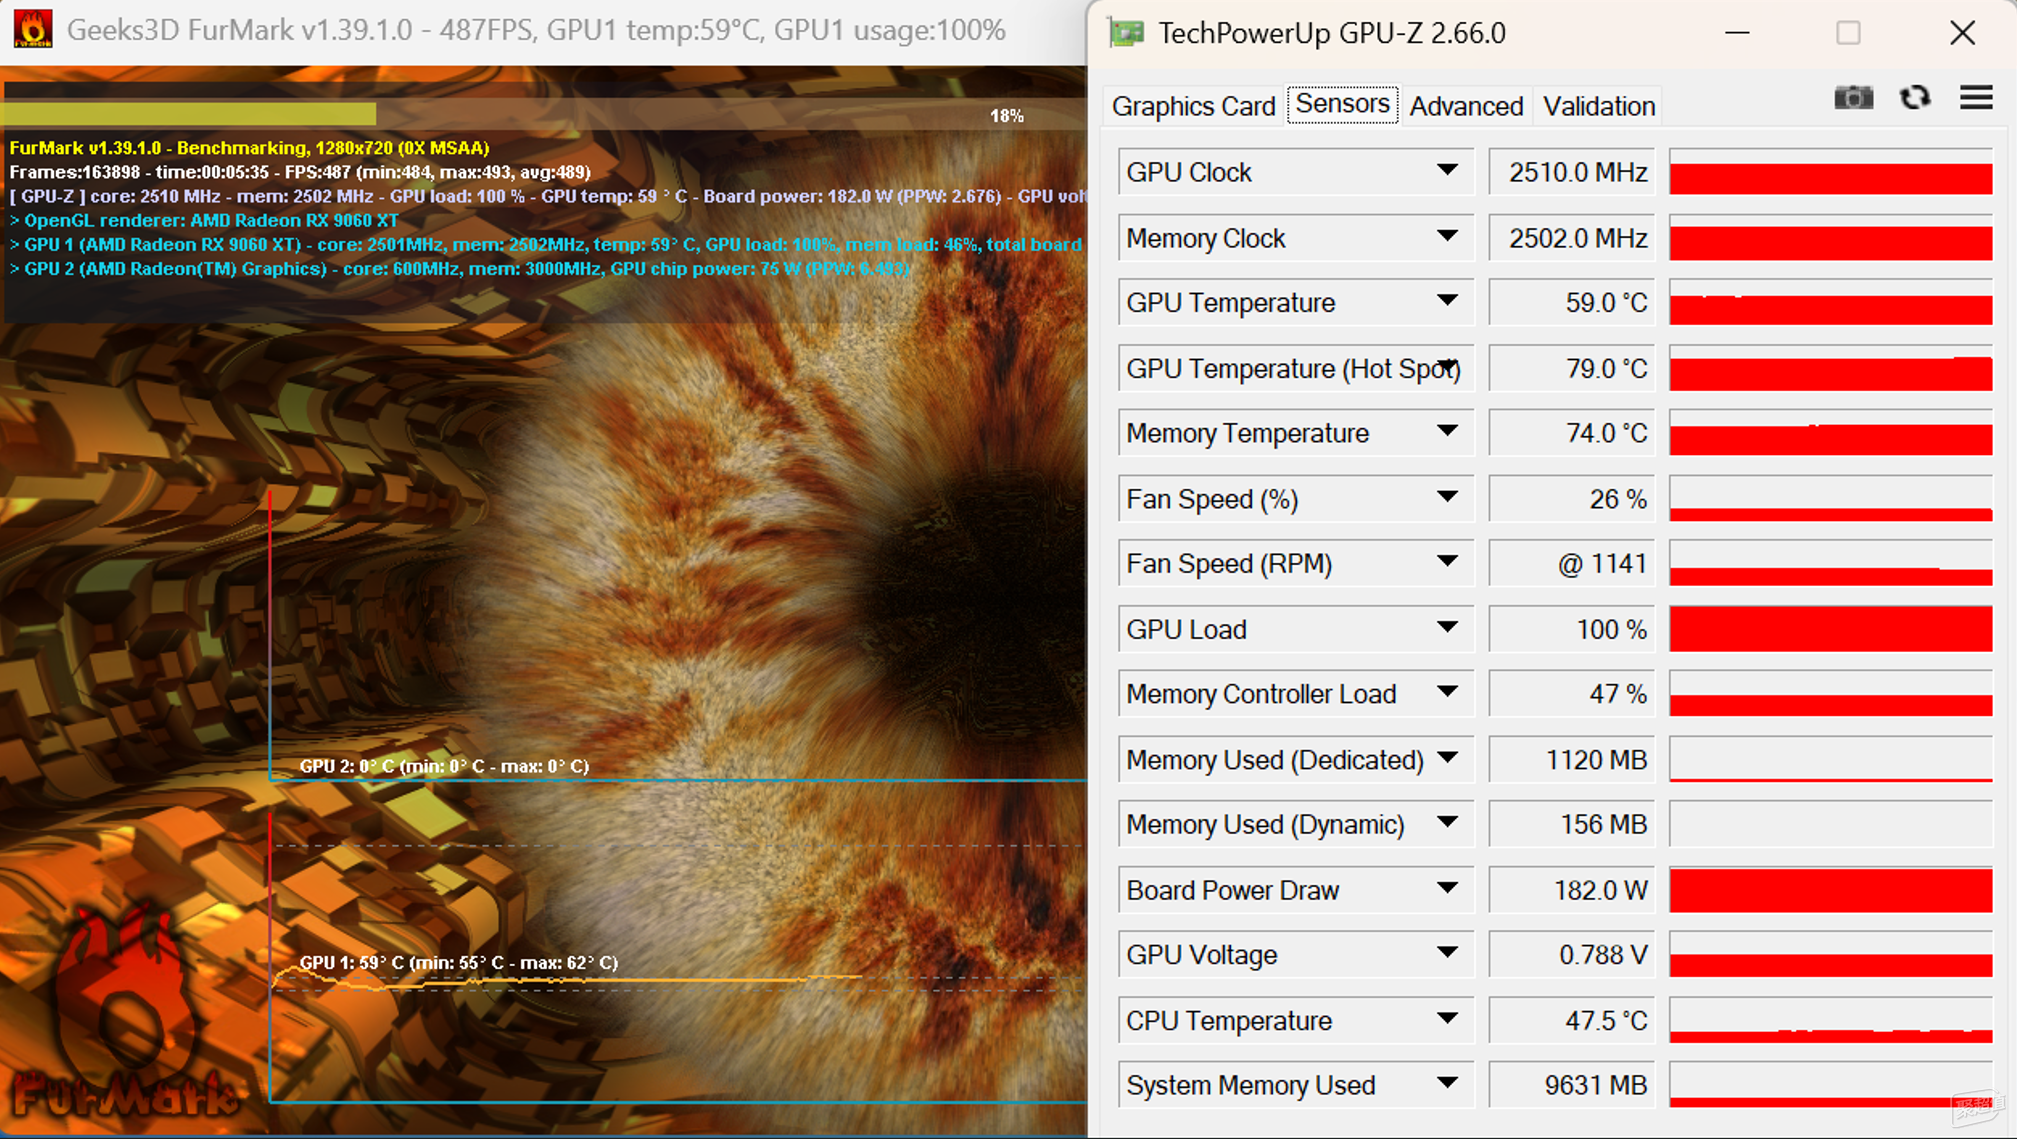Screen dimensions: 2017x1139
Task: Click the 47.5 °C CPU Temperature value
Action: pos(1571,1020)
